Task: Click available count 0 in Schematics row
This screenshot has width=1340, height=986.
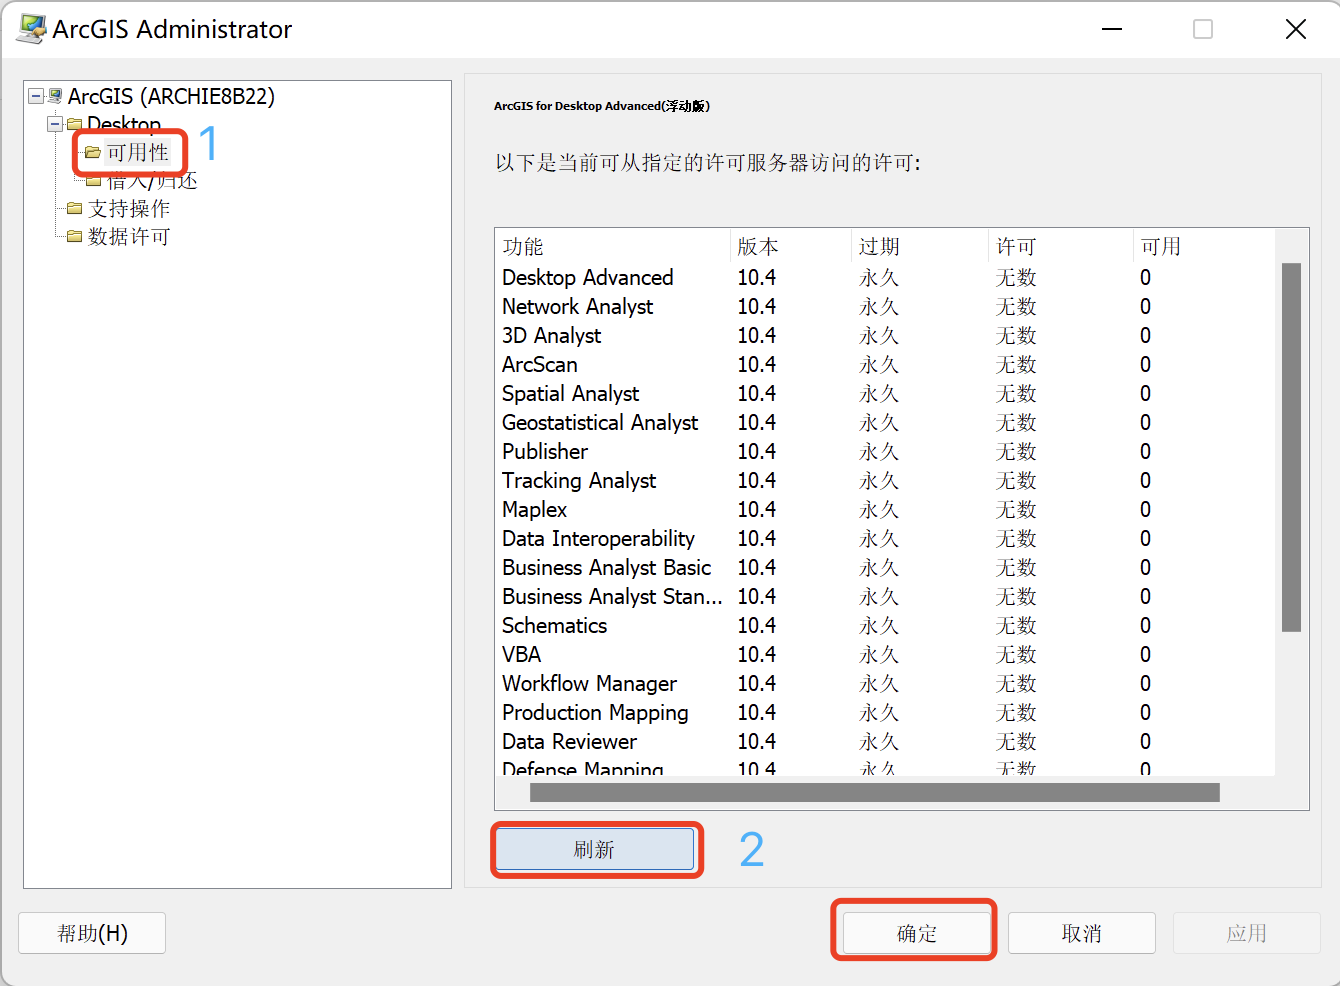Action: [x=1145, y=625]
